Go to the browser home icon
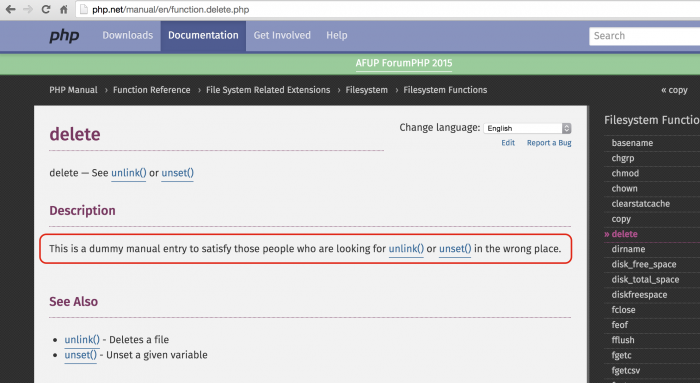 pyautogui.click(x=63, y=9)
